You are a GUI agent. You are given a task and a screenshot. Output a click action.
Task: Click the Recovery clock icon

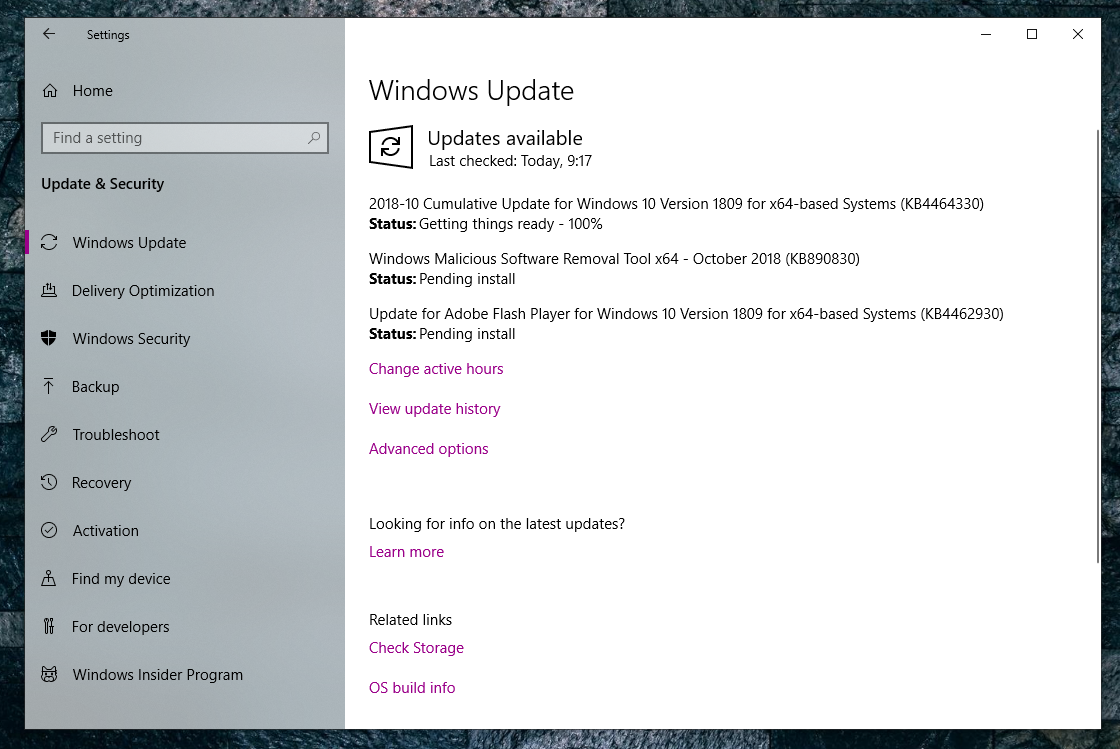[49, 483]
